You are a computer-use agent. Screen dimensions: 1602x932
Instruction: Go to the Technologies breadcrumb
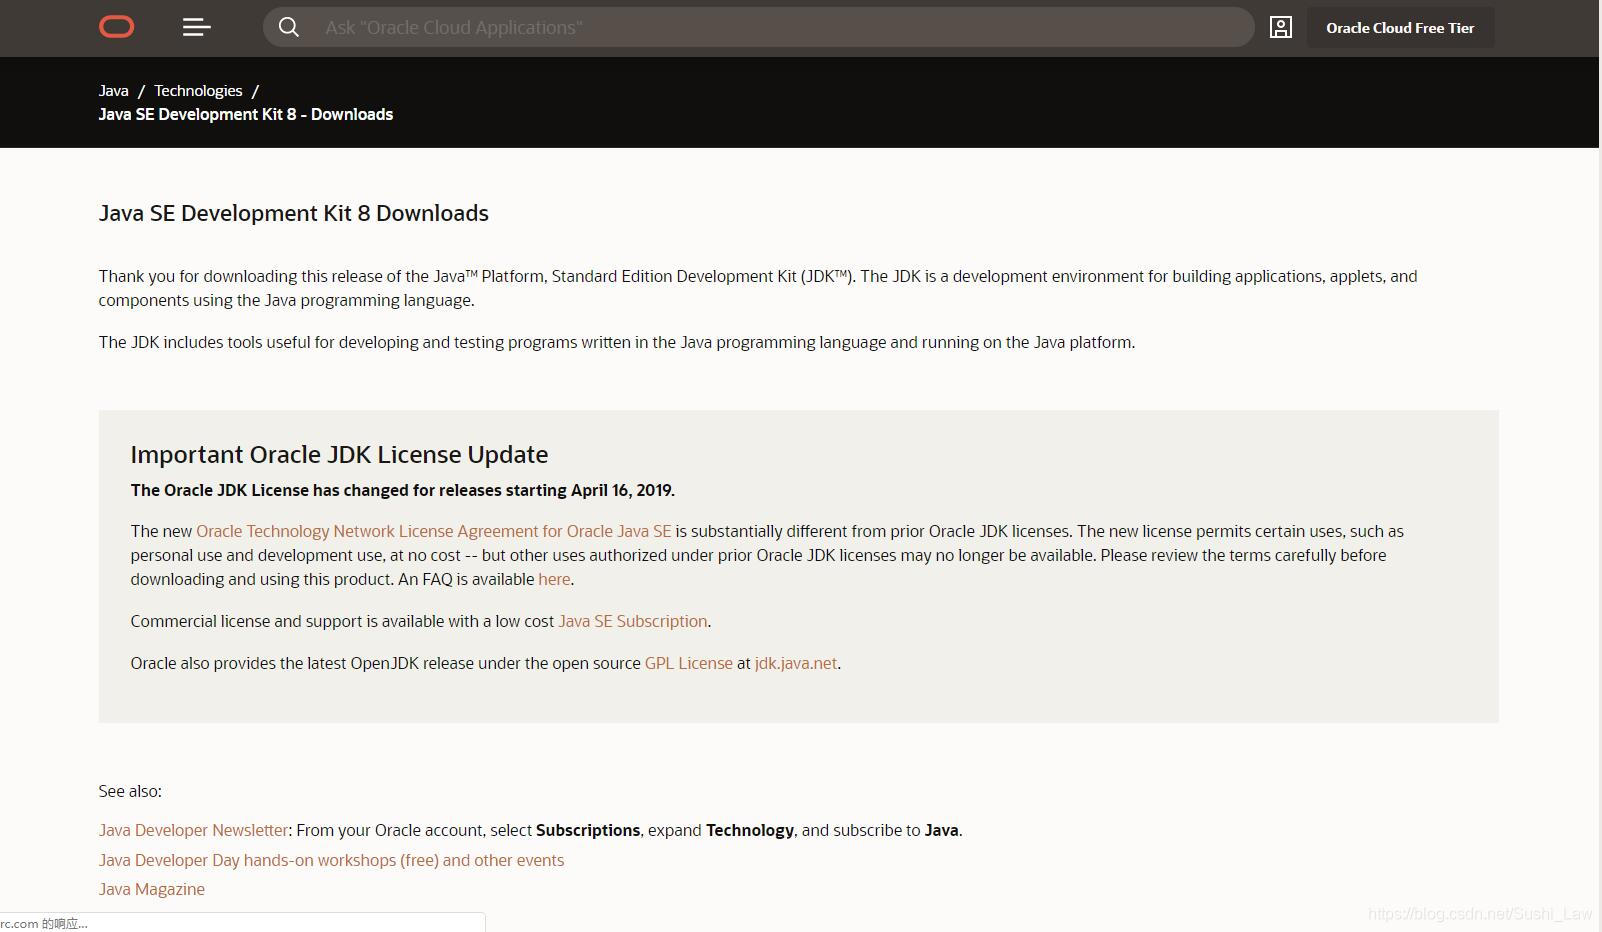tap(198, 90)
